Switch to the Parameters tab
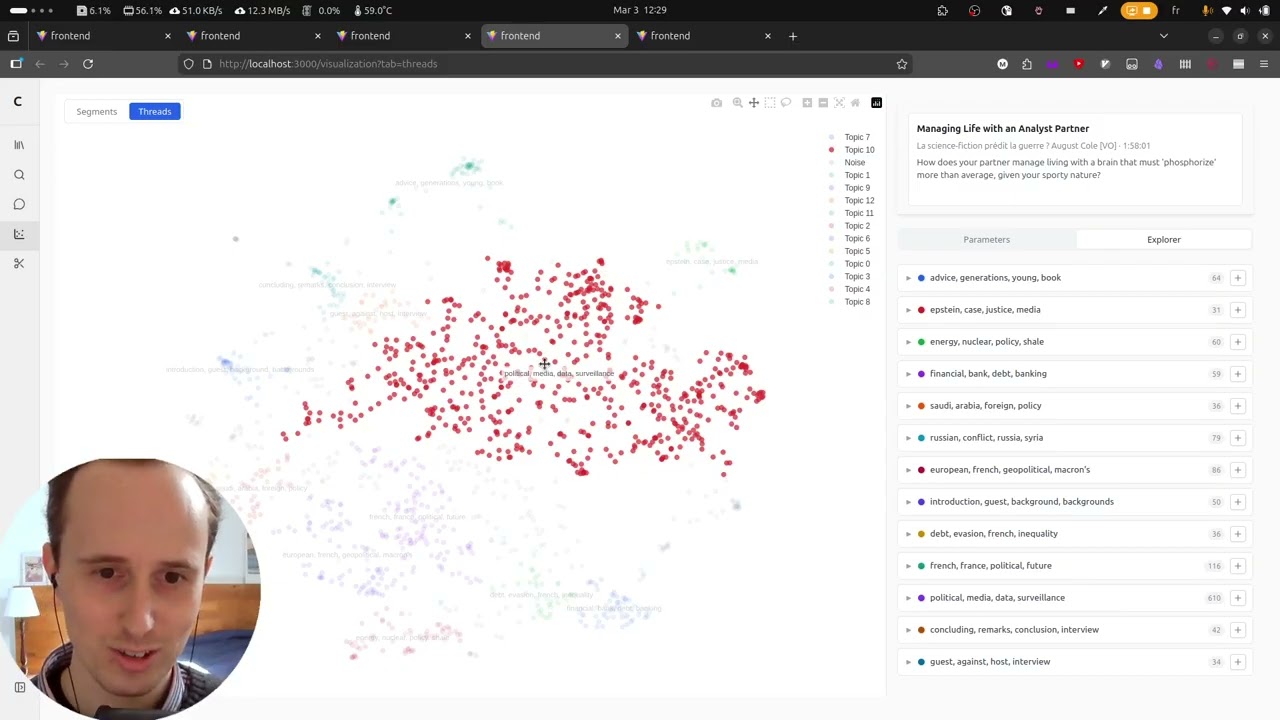 point(987,240)
